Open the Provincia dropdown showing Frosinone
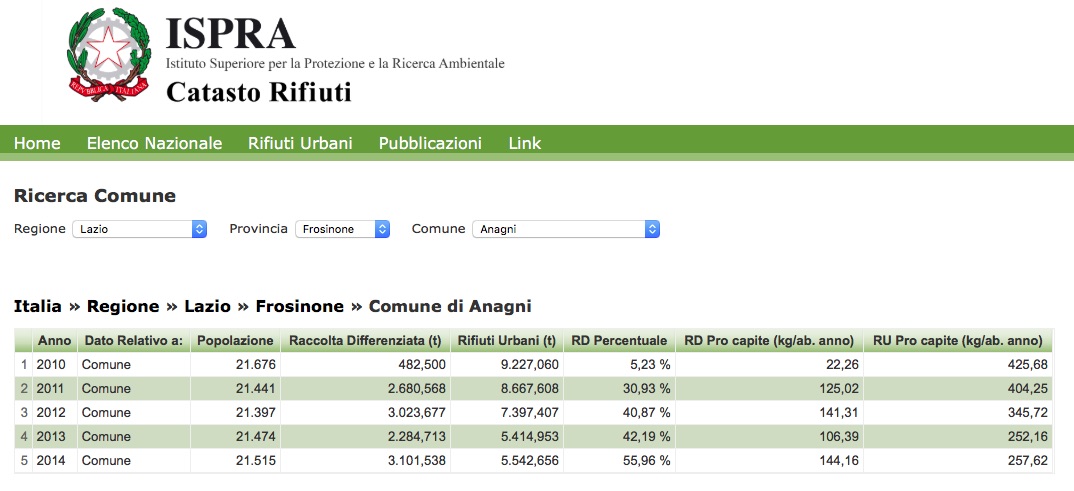Image resolution: width=1074 pixels, height=491 pixels. 342,229
